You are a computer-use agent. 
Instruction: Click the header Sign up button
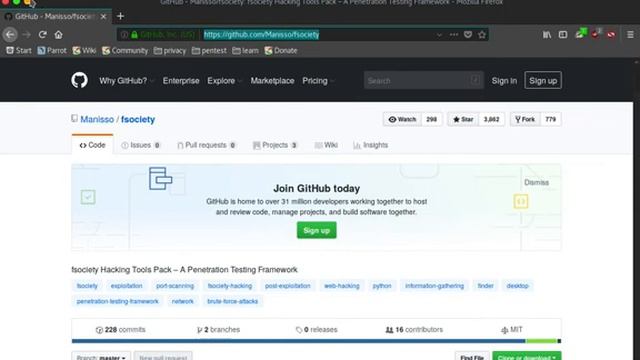click(543, 80)
